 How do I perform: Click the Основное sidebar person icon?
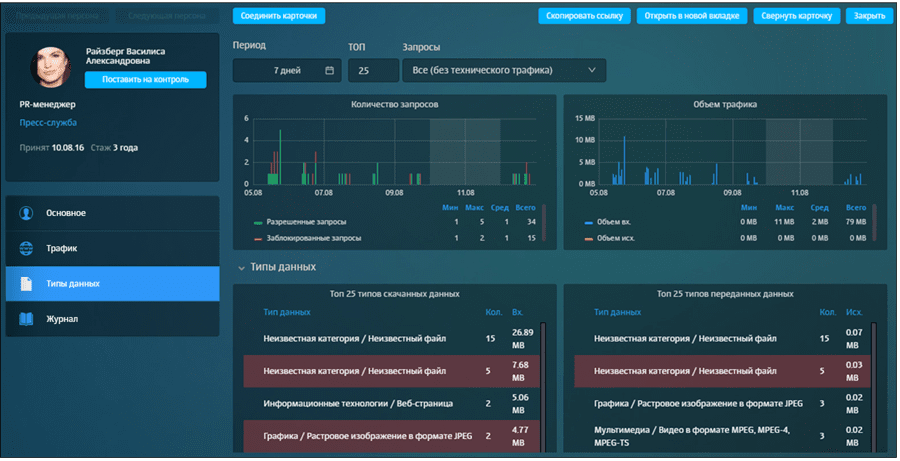point(26,213)
